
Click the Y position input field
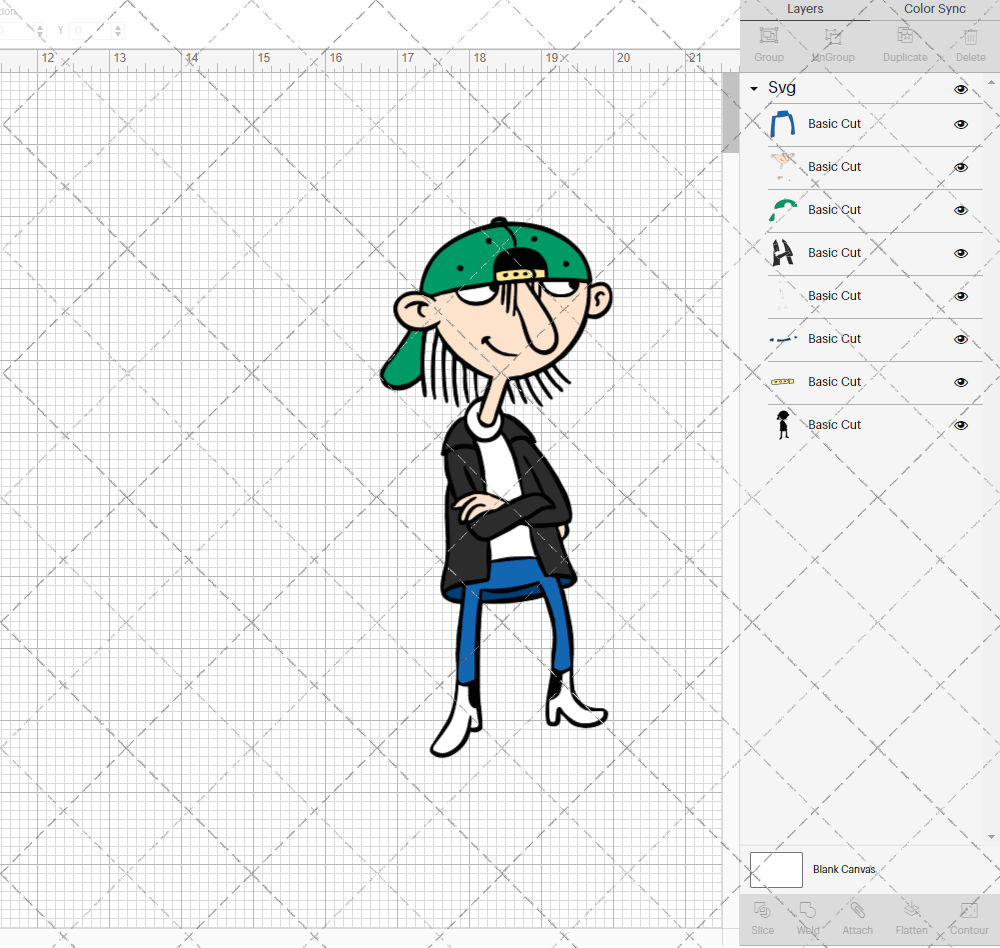pyautogui.click(x=89, y=30)
